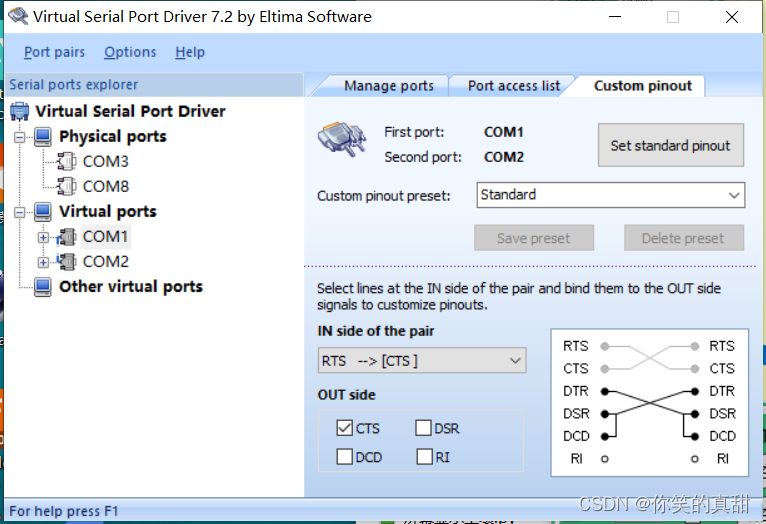Select COM2 label under Virtual ports
Screen dimensions: 766x524
(x=106, y=261)
